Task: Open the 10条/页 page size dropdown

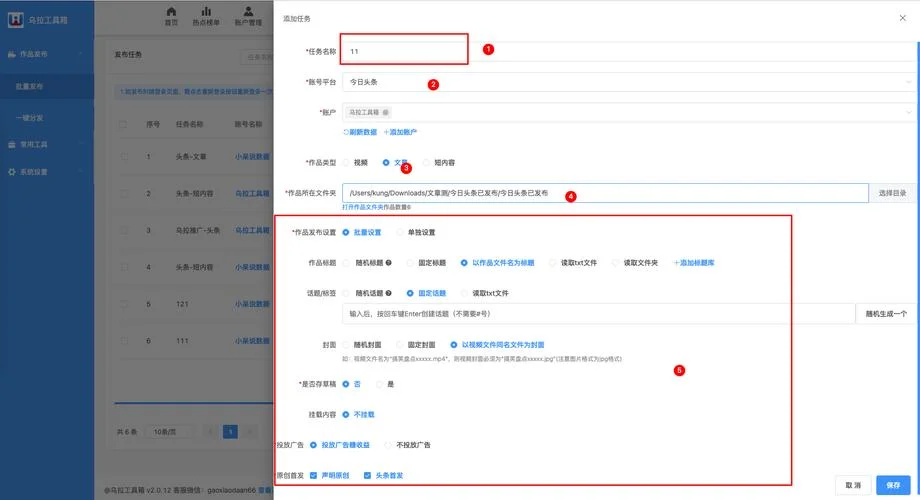Action: click(169, 432)
